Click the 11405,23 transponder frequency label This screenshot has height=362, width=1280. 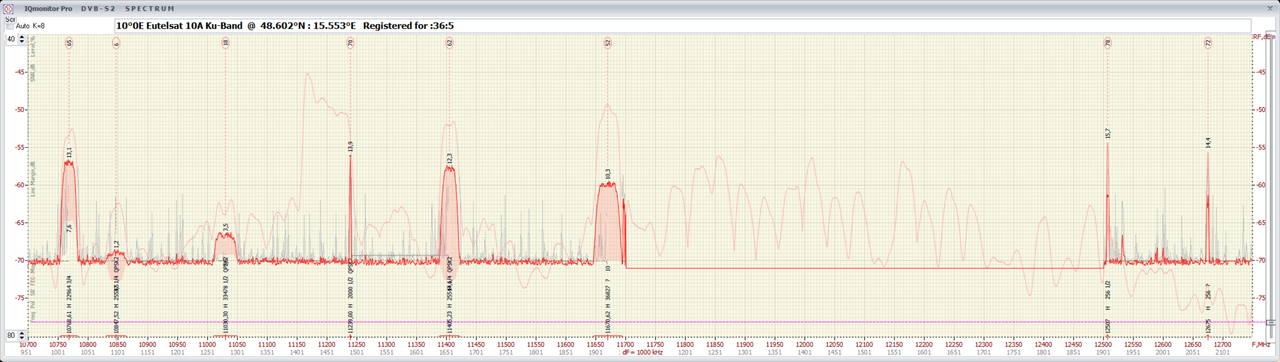tap(449, 323)
